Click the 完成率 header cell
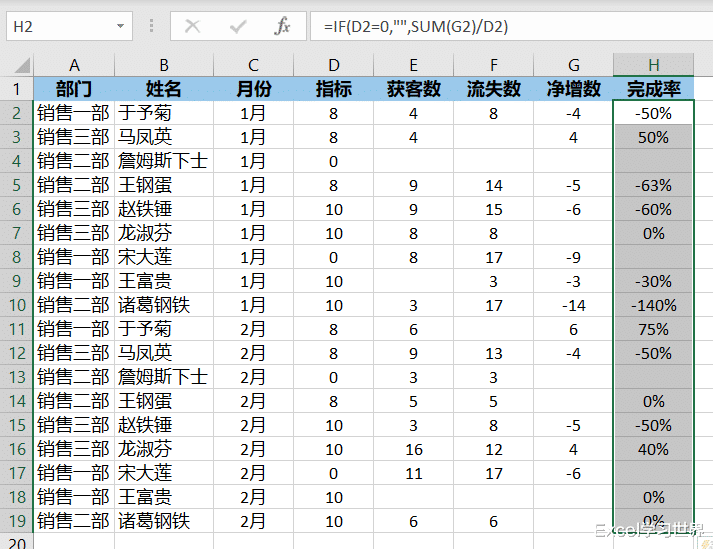This screenshot has width=713, height=549. click(x=653, y=89)
